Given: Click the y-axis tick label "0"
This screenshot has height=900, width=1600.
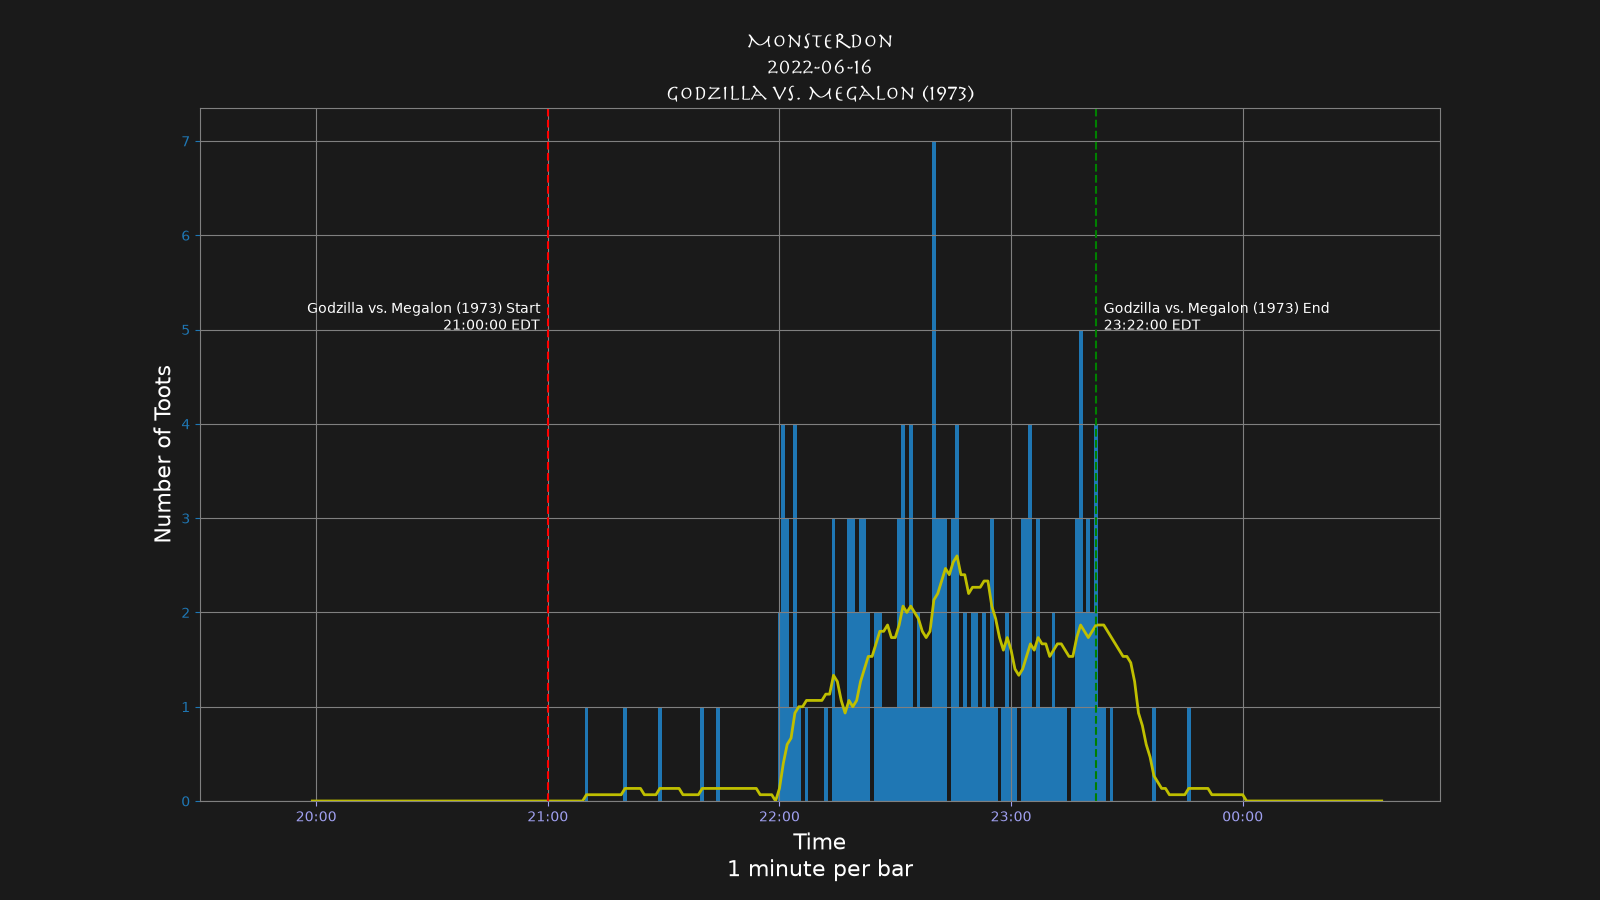Looking at the screenshot, I should click(x=185, y=802).
